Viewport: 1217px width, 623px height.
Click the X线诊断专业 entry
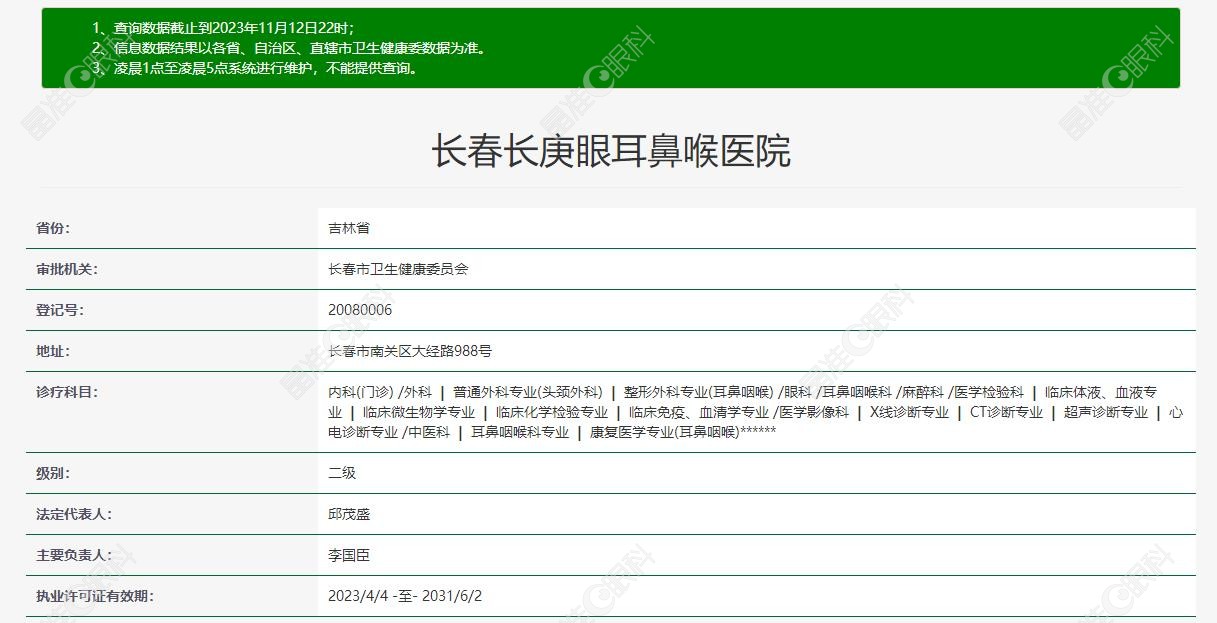pos(909,412)
